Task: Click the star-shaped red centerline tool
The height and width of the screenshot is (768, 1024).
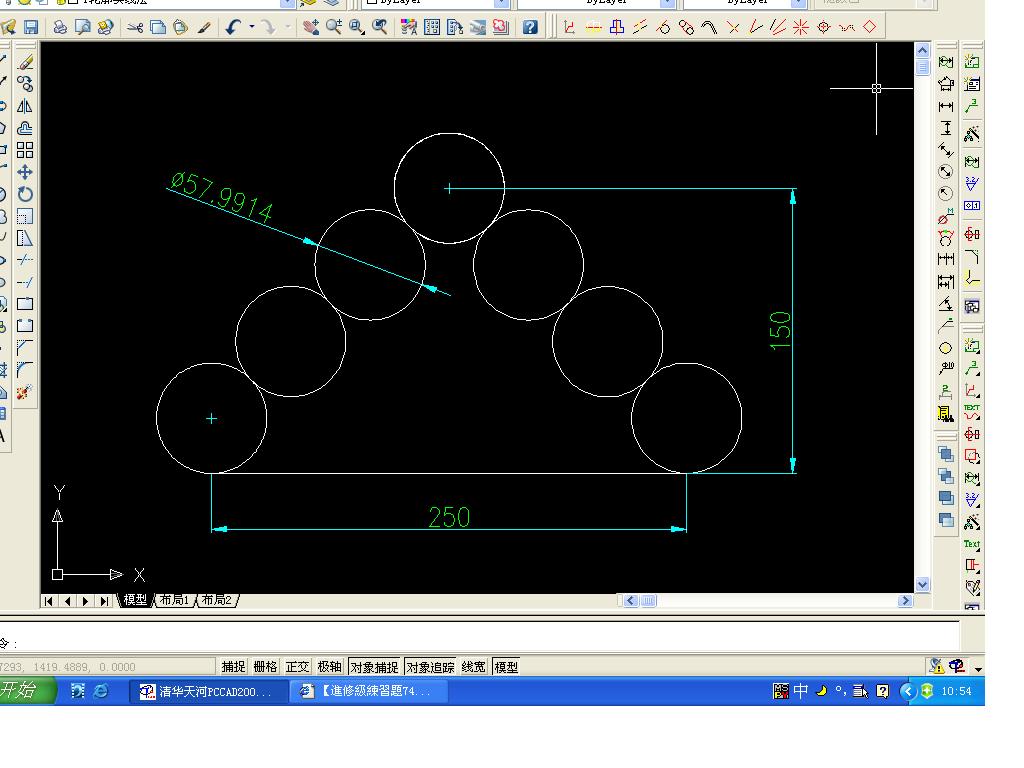Action: 801,27
